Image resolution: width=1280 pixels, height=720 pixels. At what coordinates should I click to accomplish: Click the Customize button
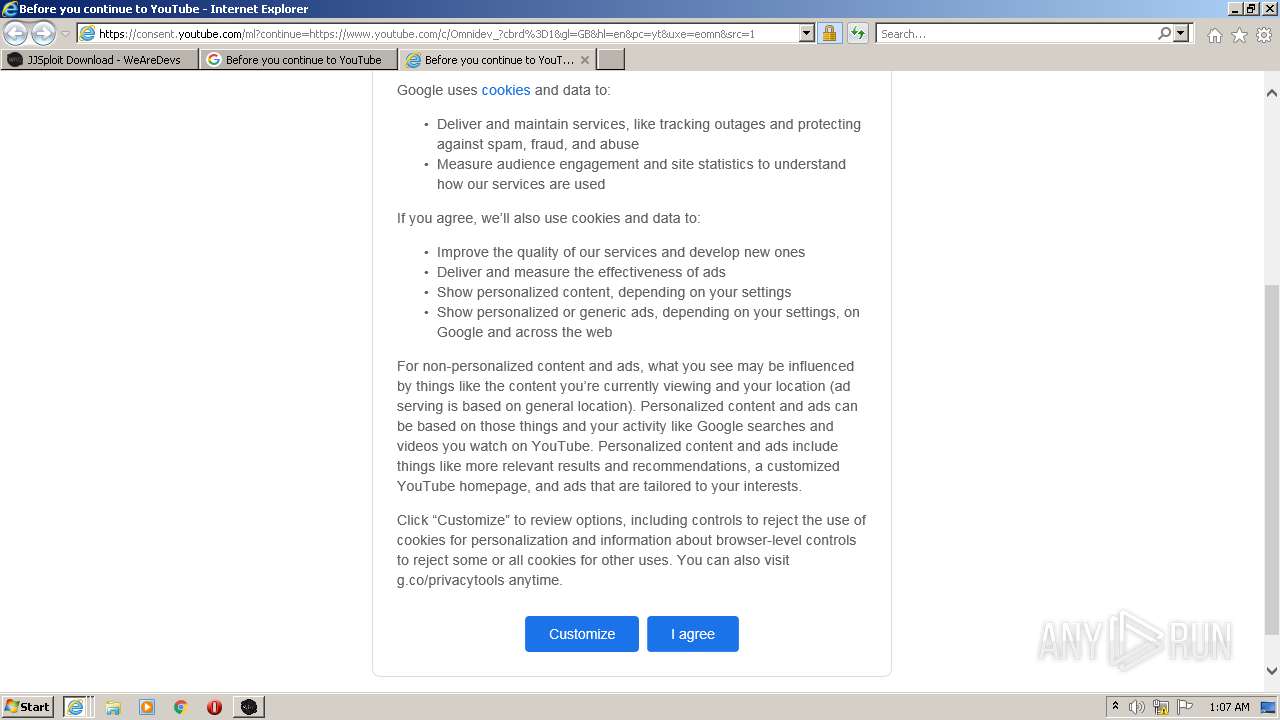pyautogui.click(x=582, y=634)
